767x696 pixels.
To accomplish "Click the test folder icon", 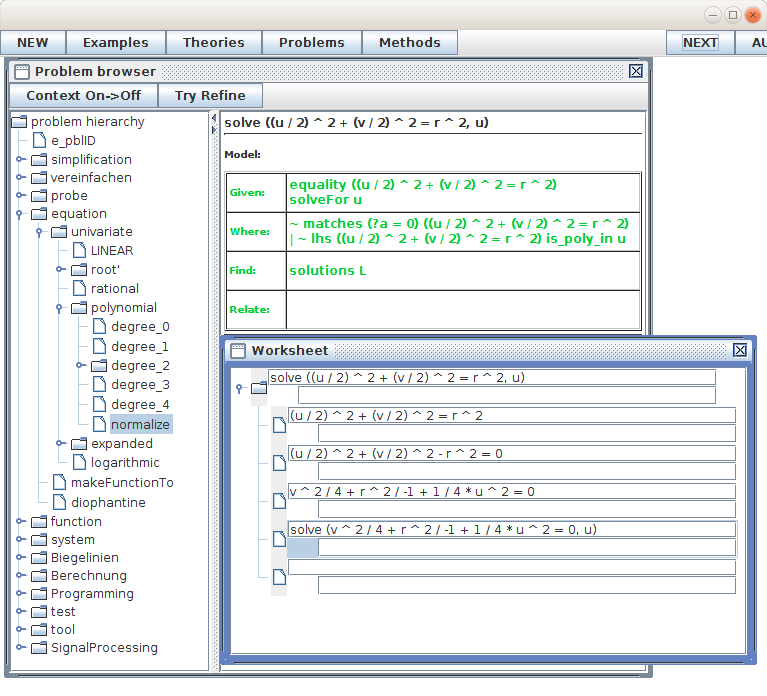I will (x=39, y=612).
